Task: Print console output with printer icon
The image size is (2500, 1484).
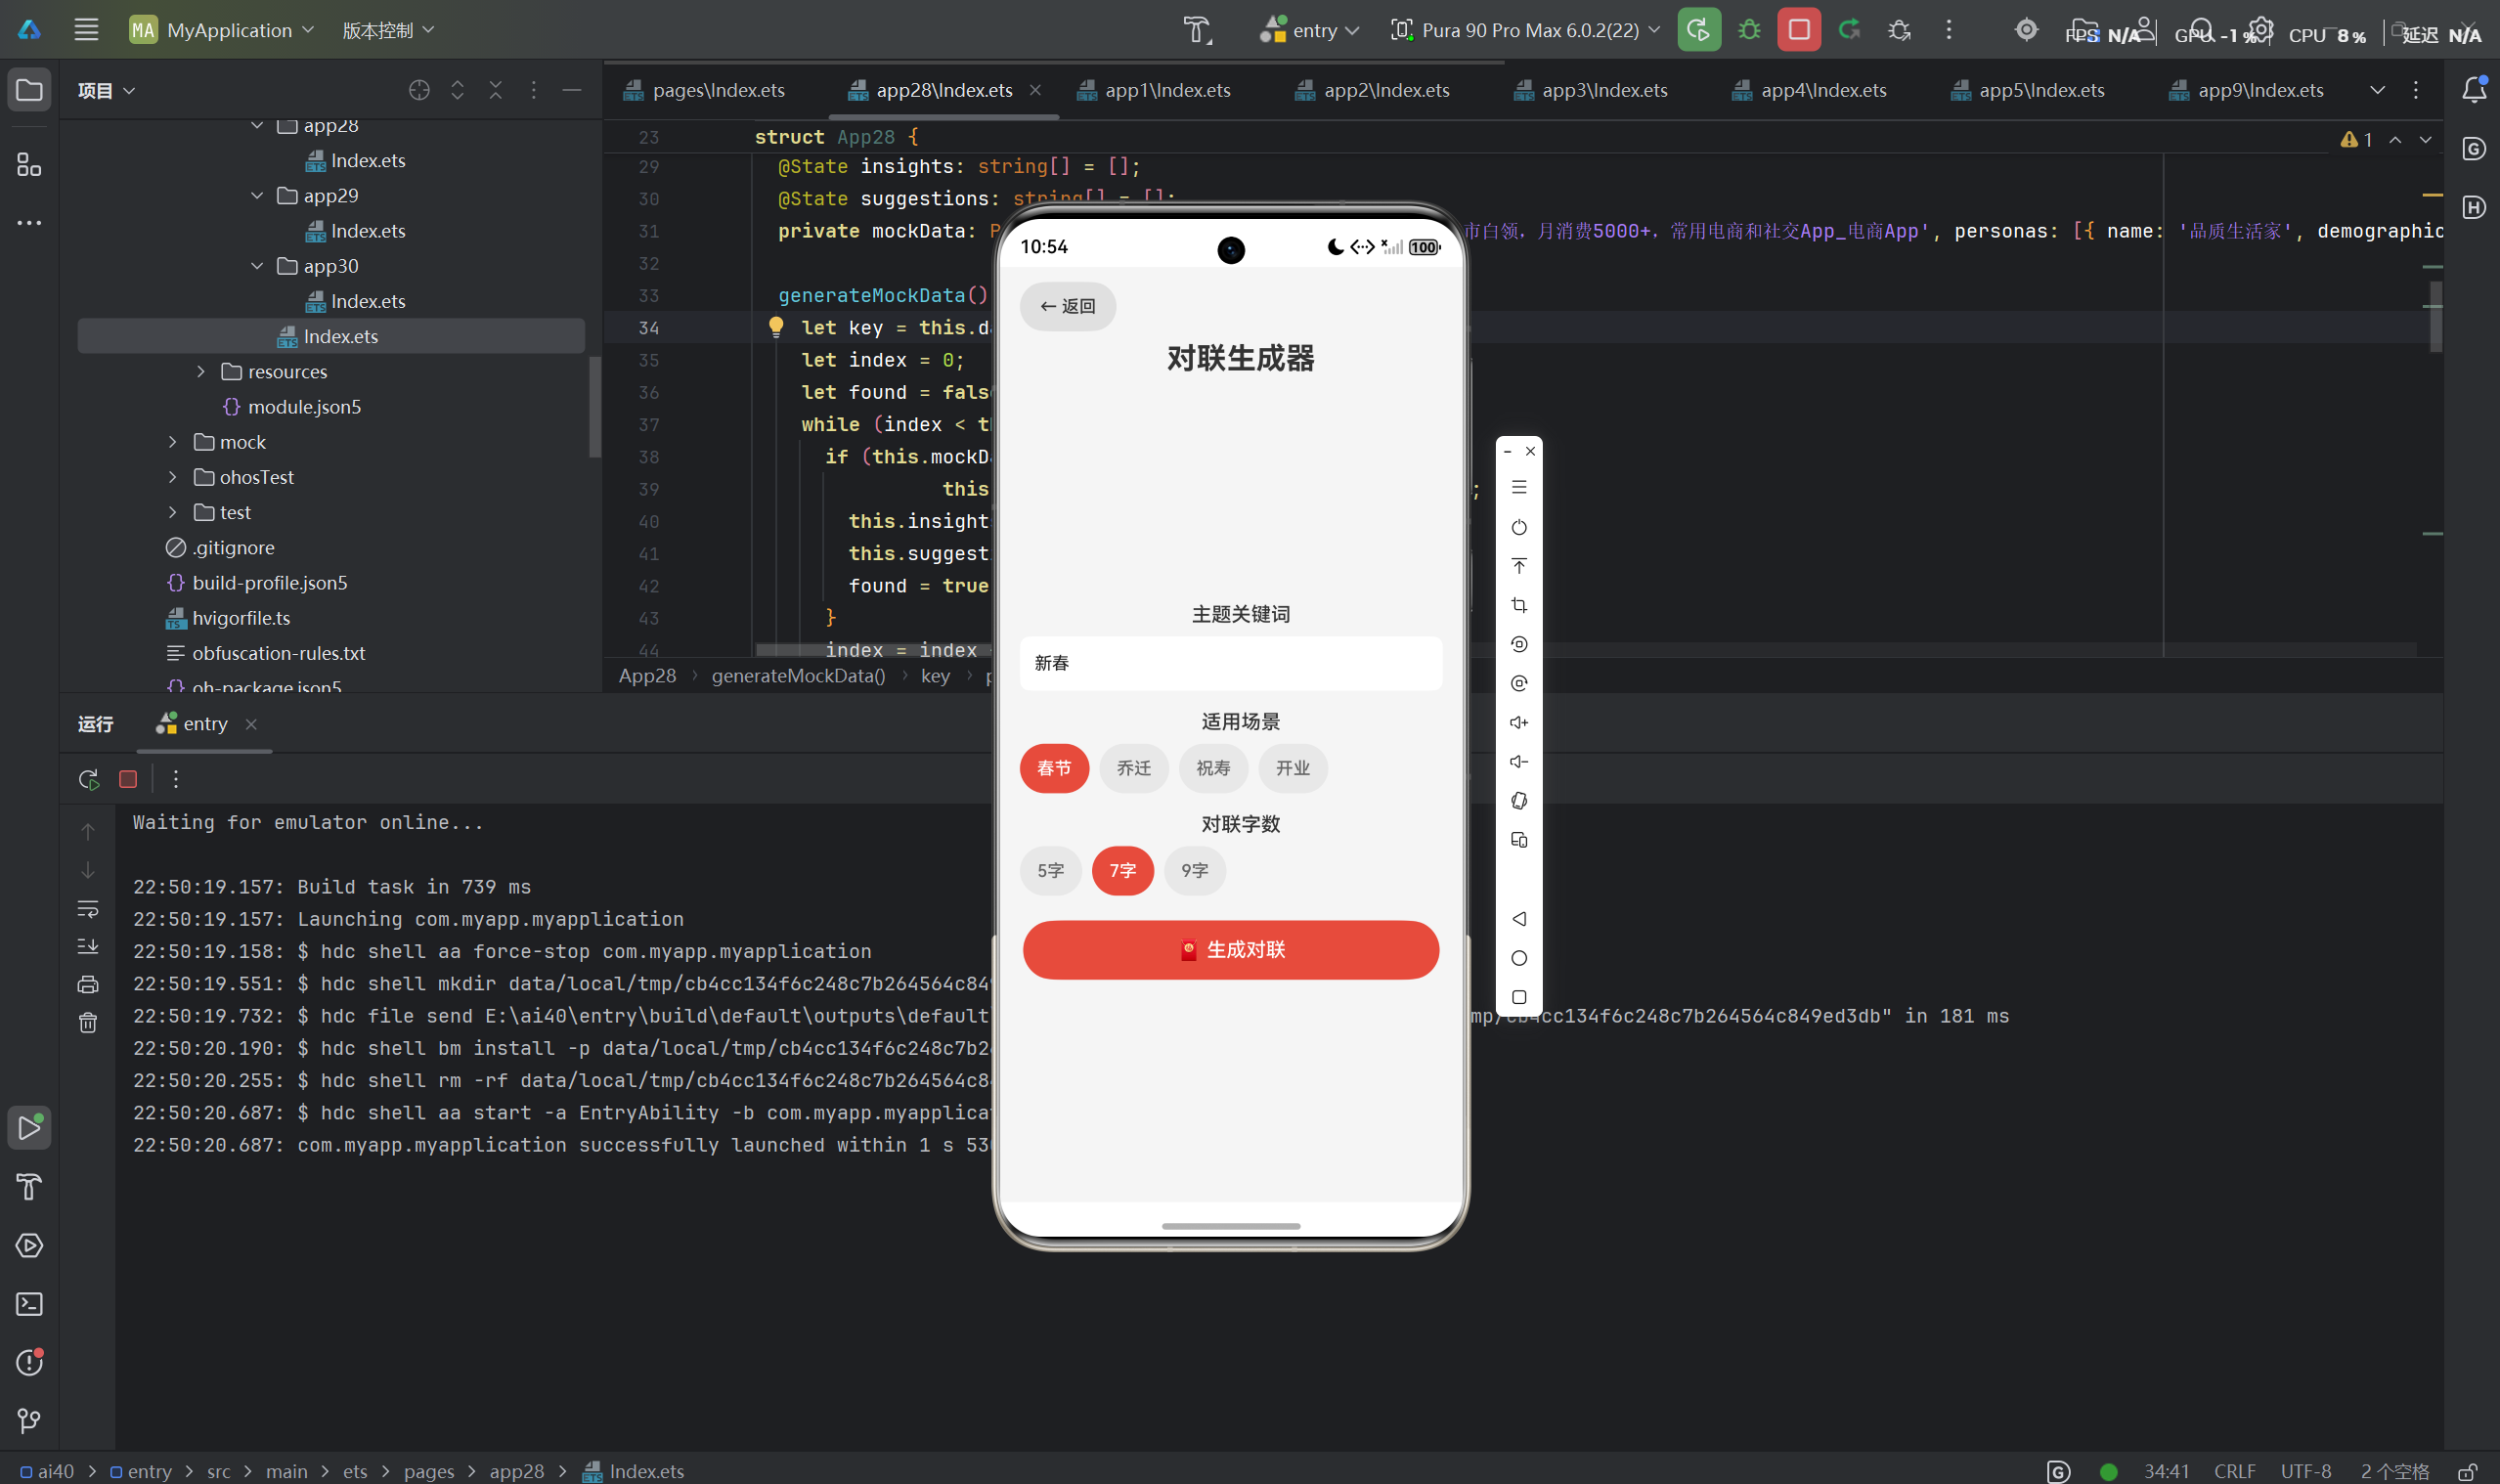Action: (88, 985)
